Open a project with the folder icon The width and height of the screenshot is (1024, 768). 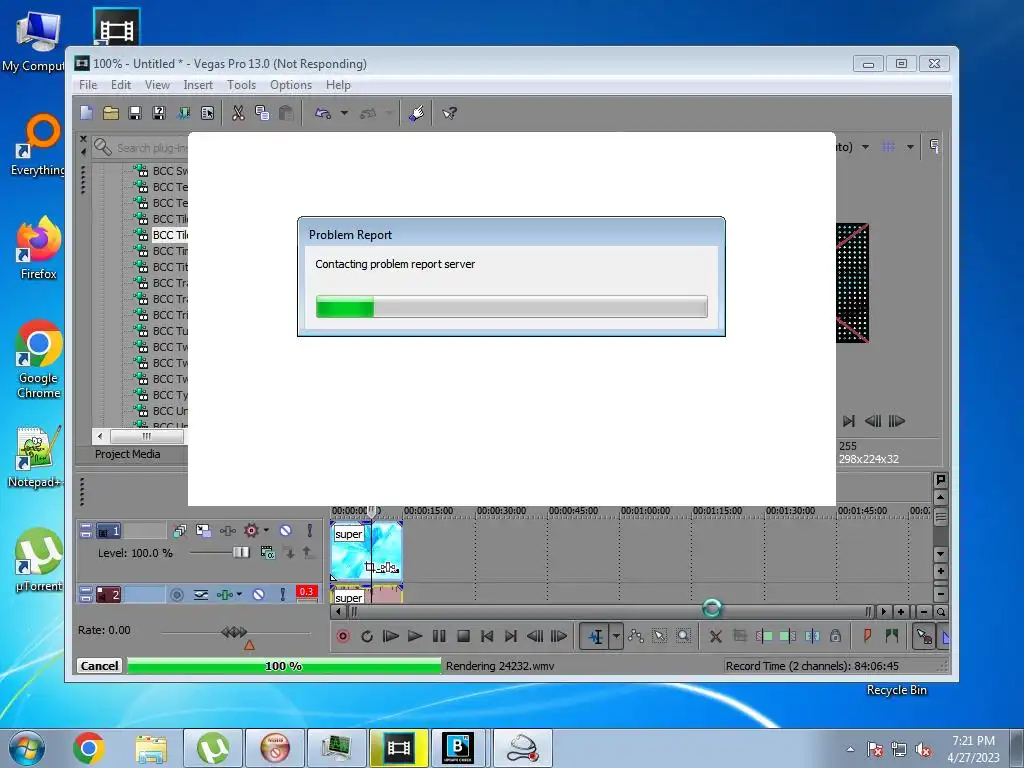(x=110, y=113)
